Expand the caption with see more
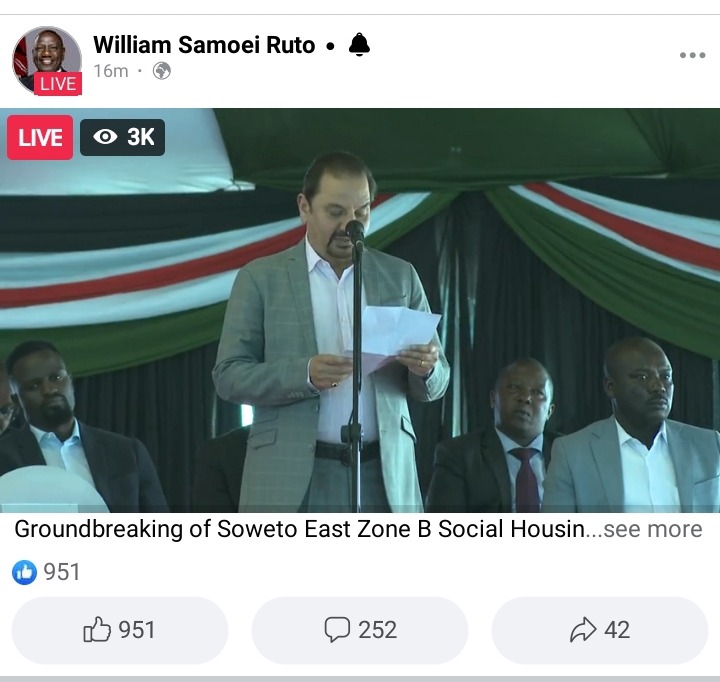The width and height of the screenshot is (720, 682). coord(652,529)
